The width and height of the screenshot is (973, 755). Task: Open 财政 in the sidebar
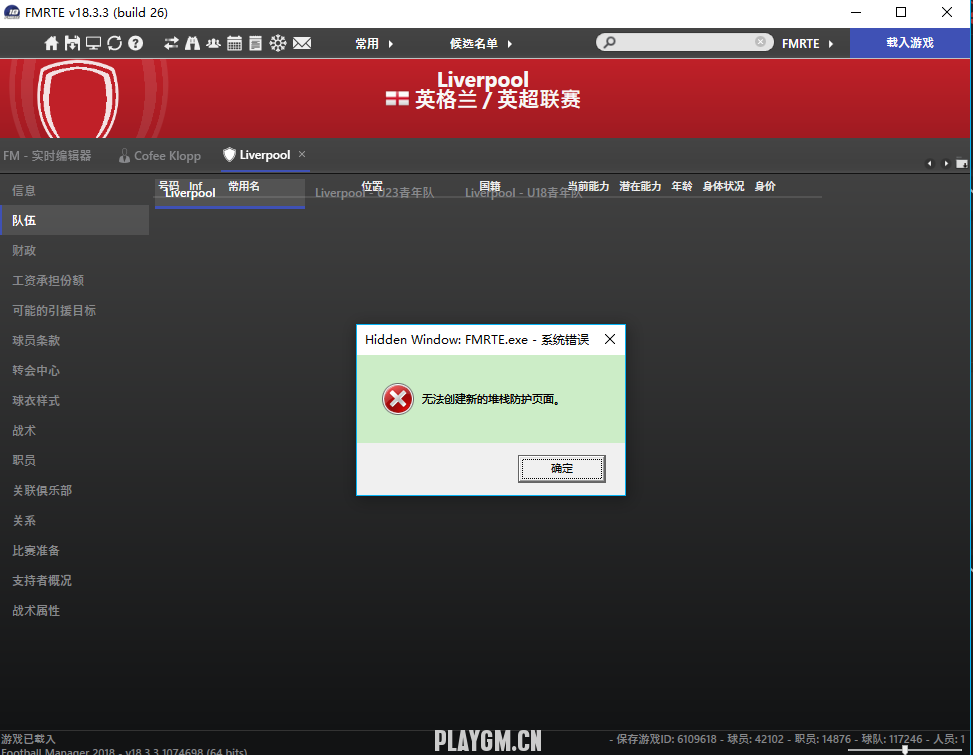74,251
